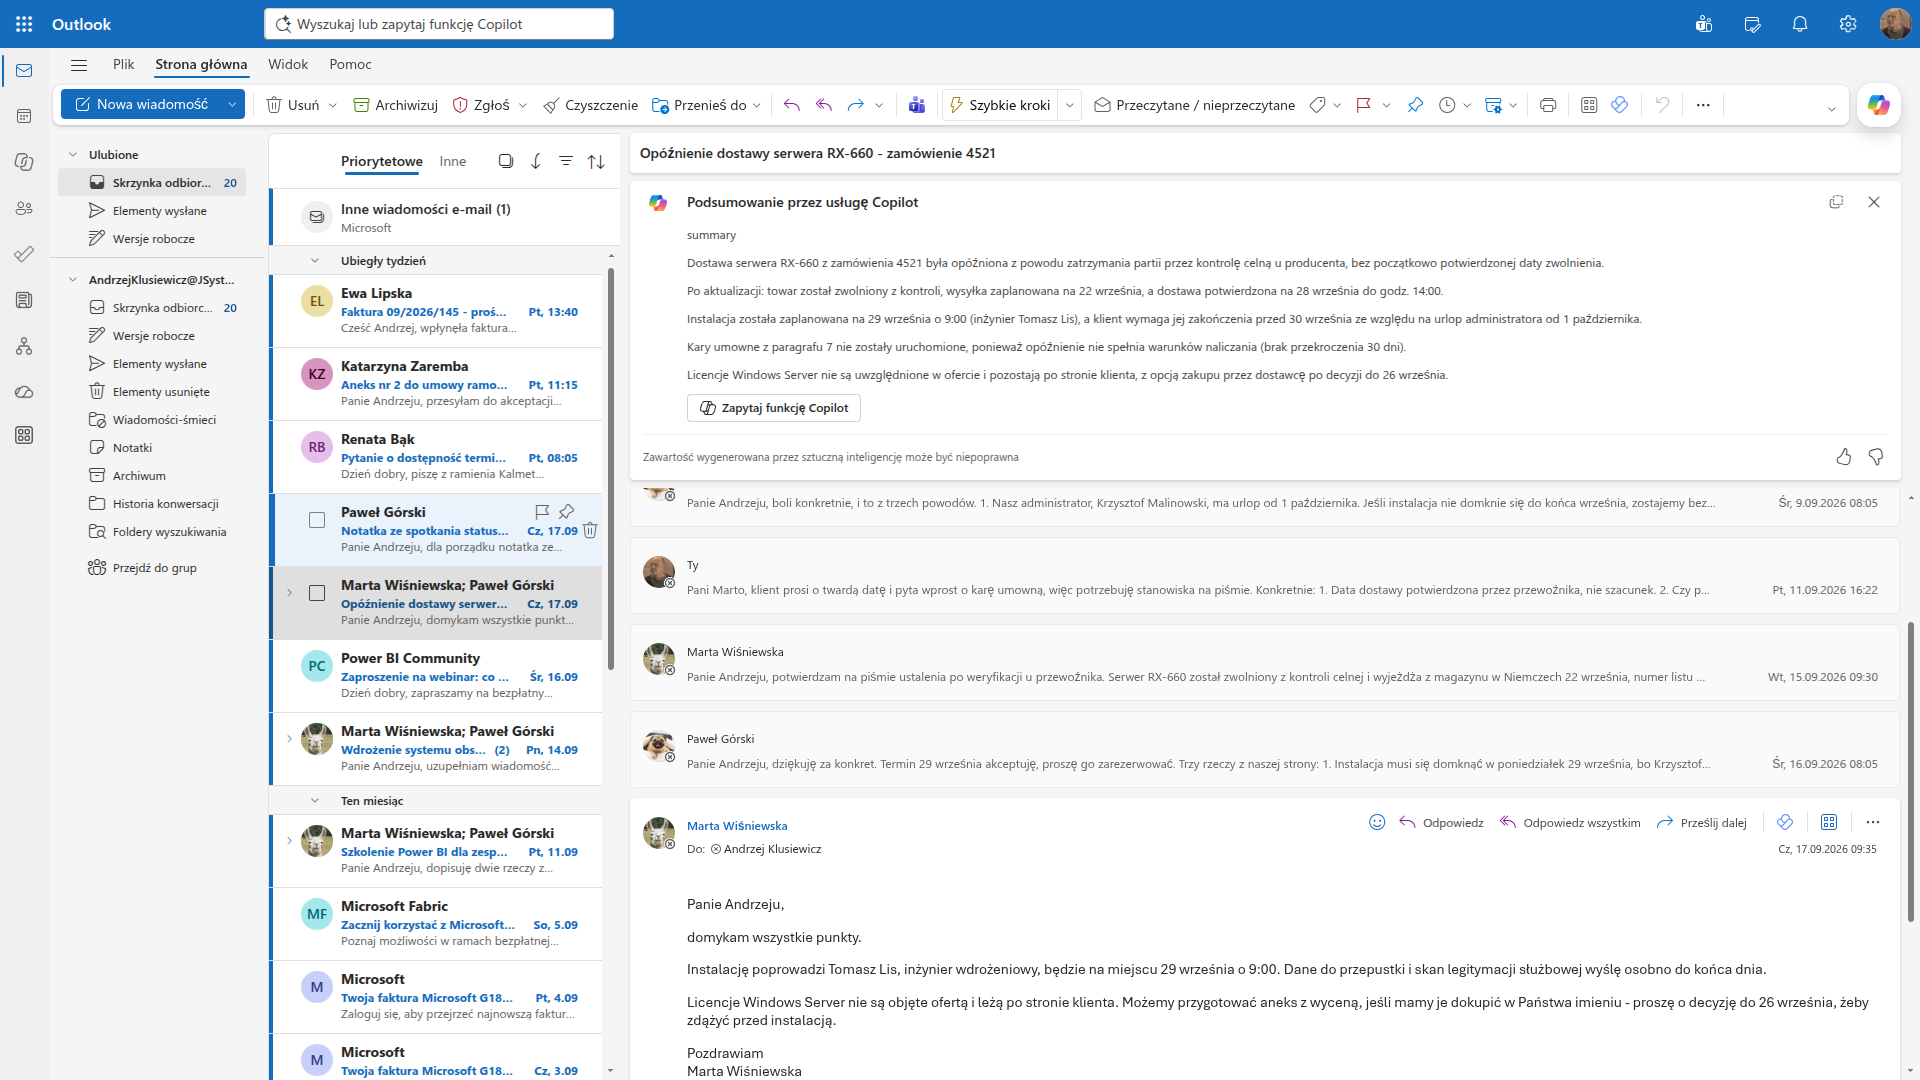Give thumbs down on Copilot summary

[1876, 457]
